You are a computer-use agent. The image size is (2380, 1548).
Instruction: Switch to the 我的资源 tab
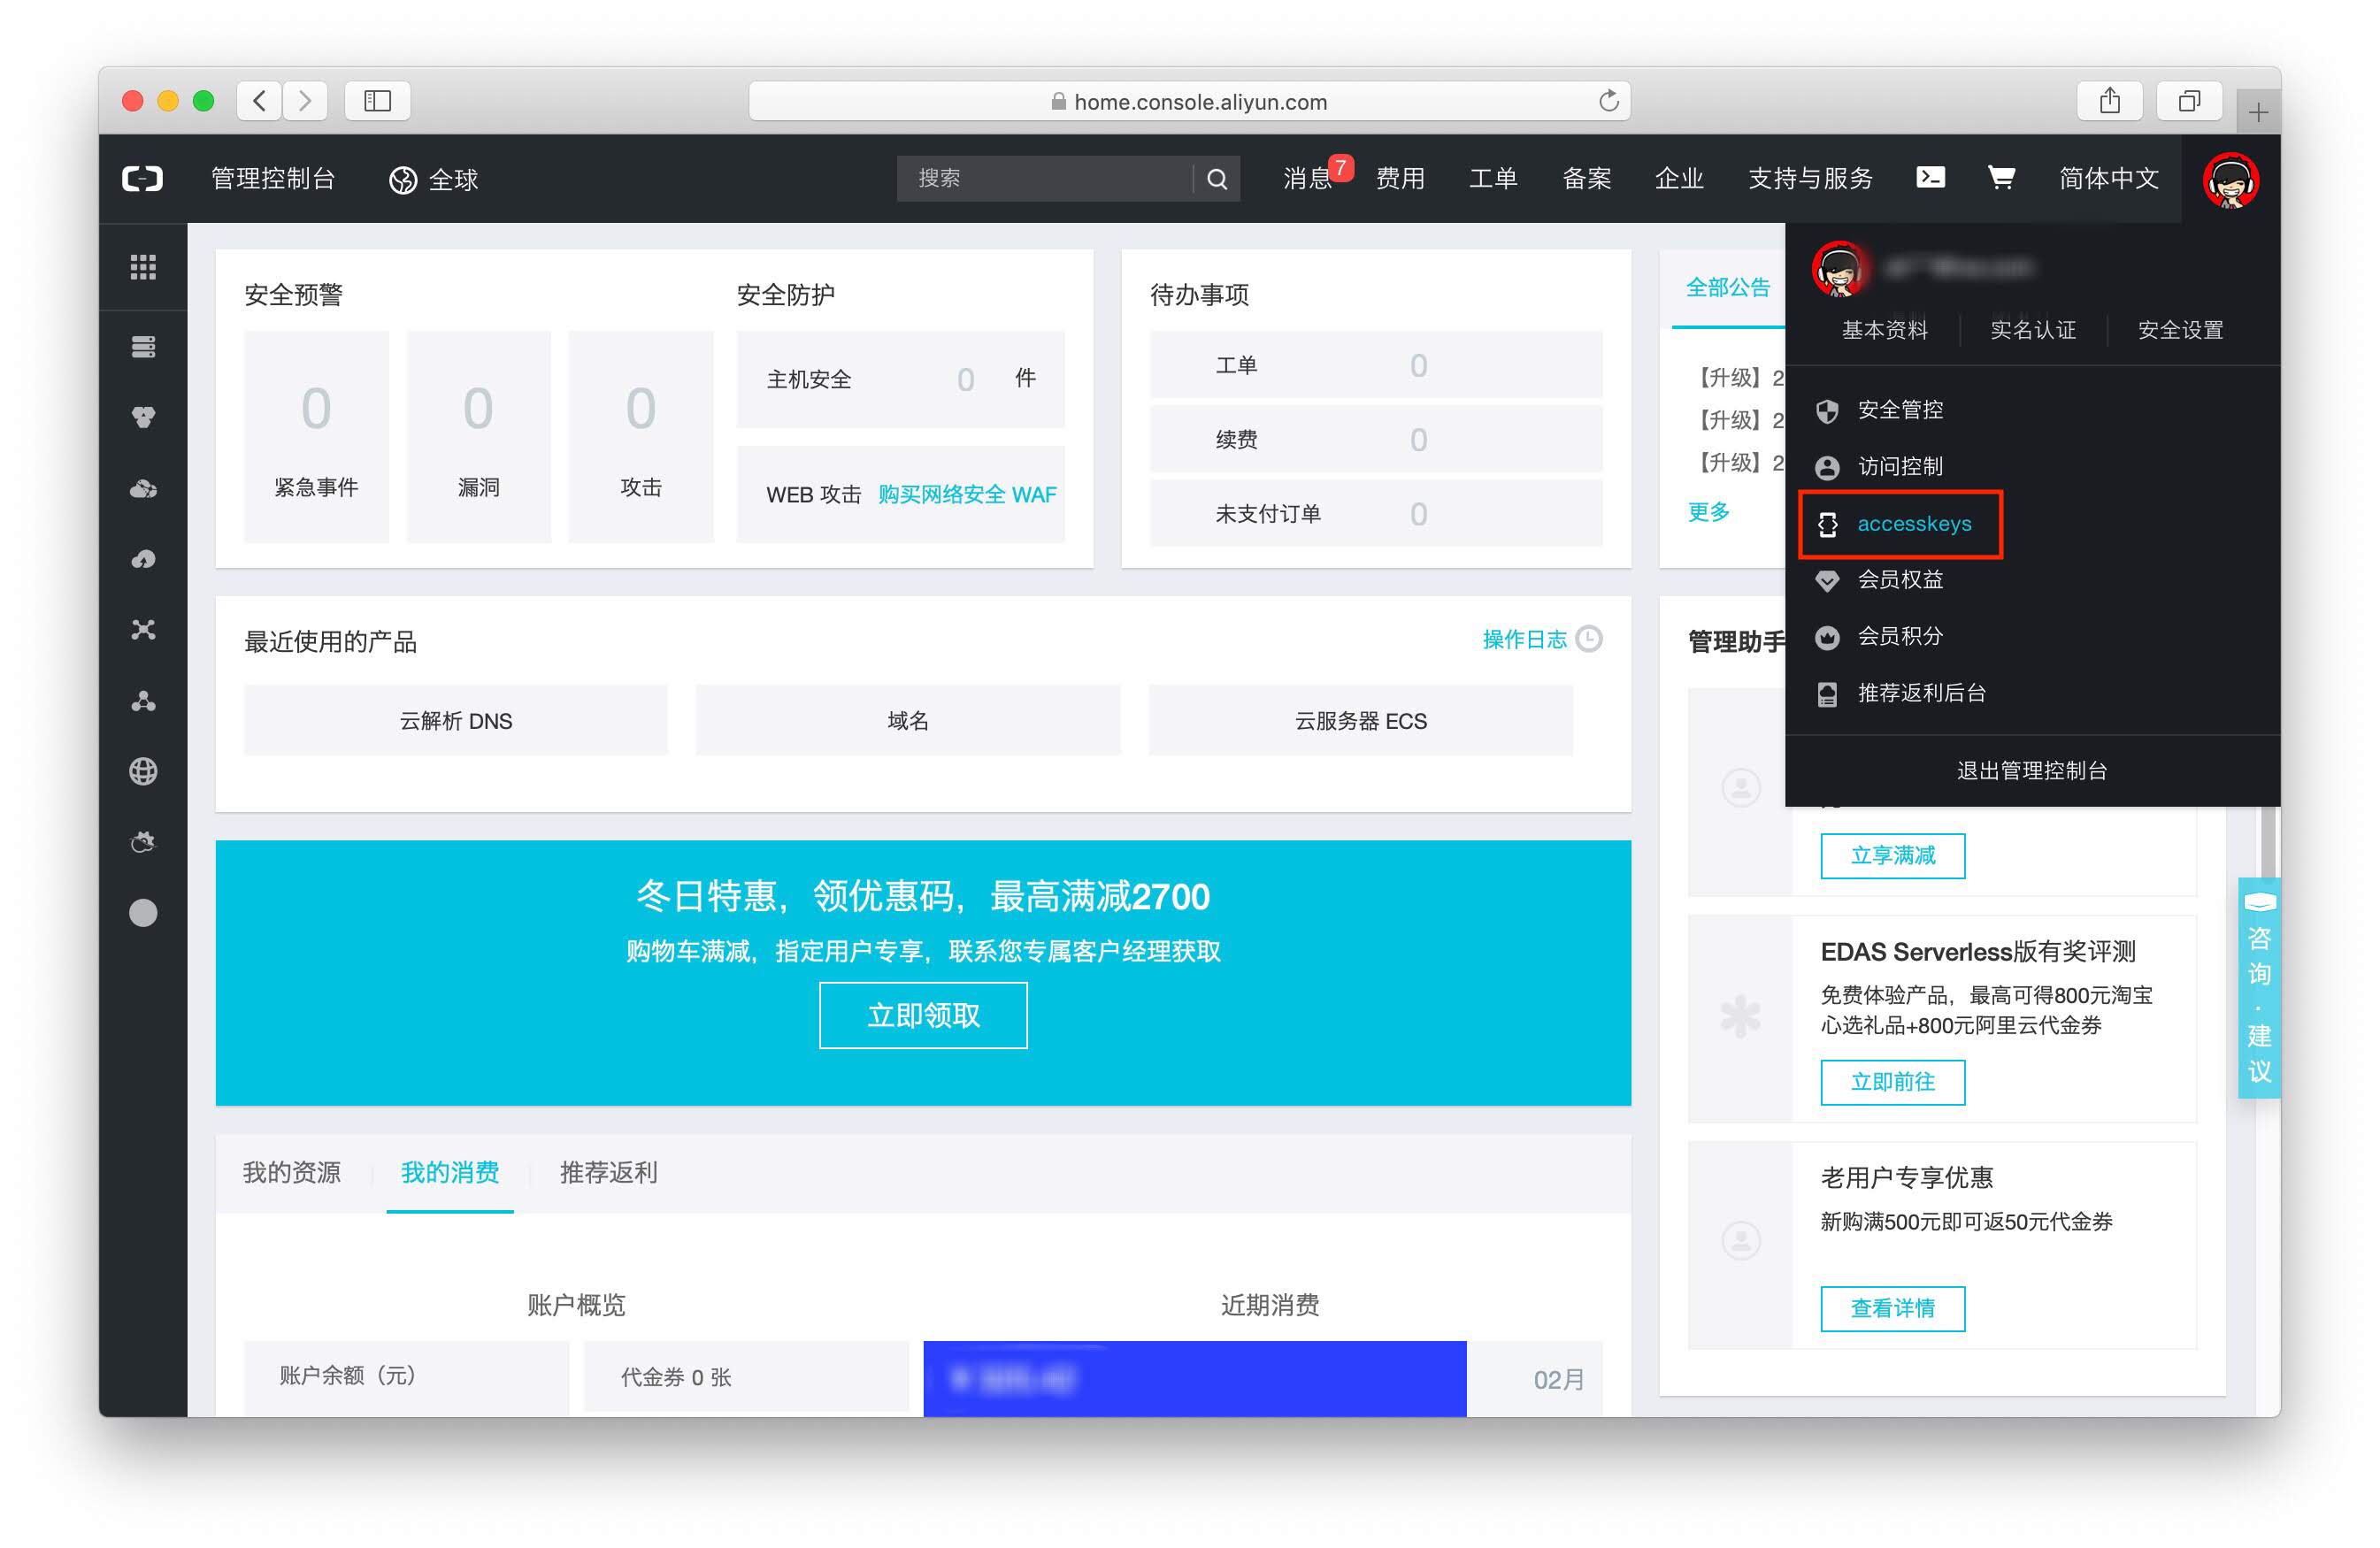coord(292,1172)
